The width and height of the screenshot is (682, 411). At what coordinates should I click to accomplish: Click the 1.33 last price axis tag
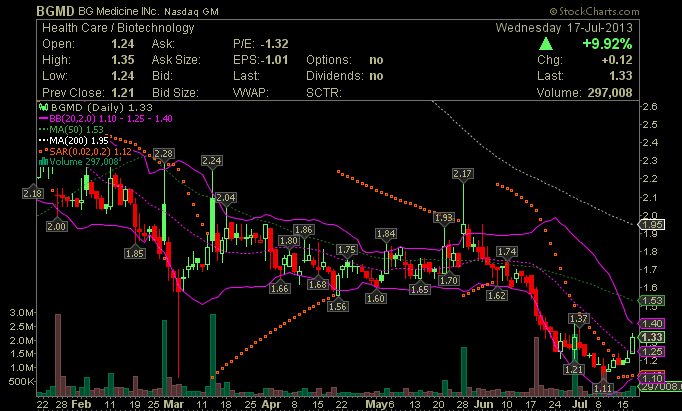652,337
